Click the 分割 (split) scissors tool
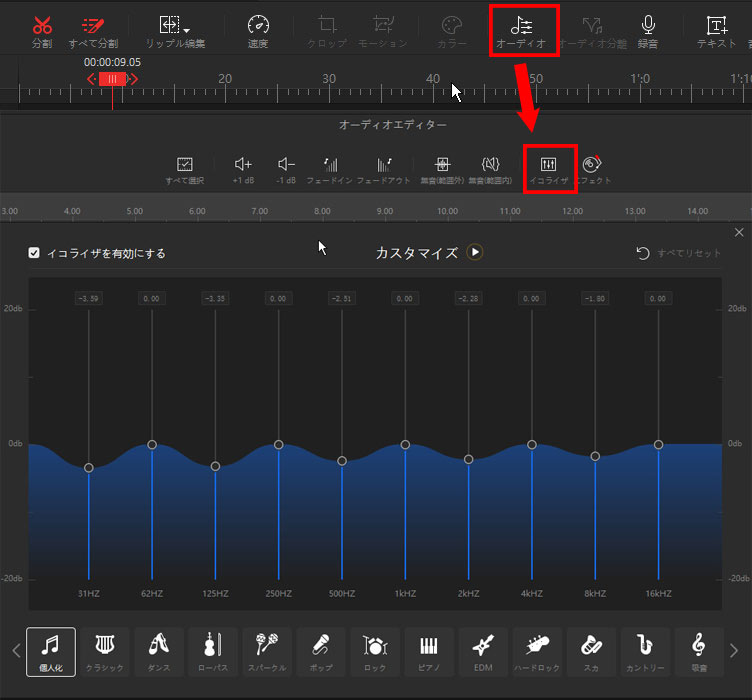This screenshot has width=752, height=700. pos(42,31)
